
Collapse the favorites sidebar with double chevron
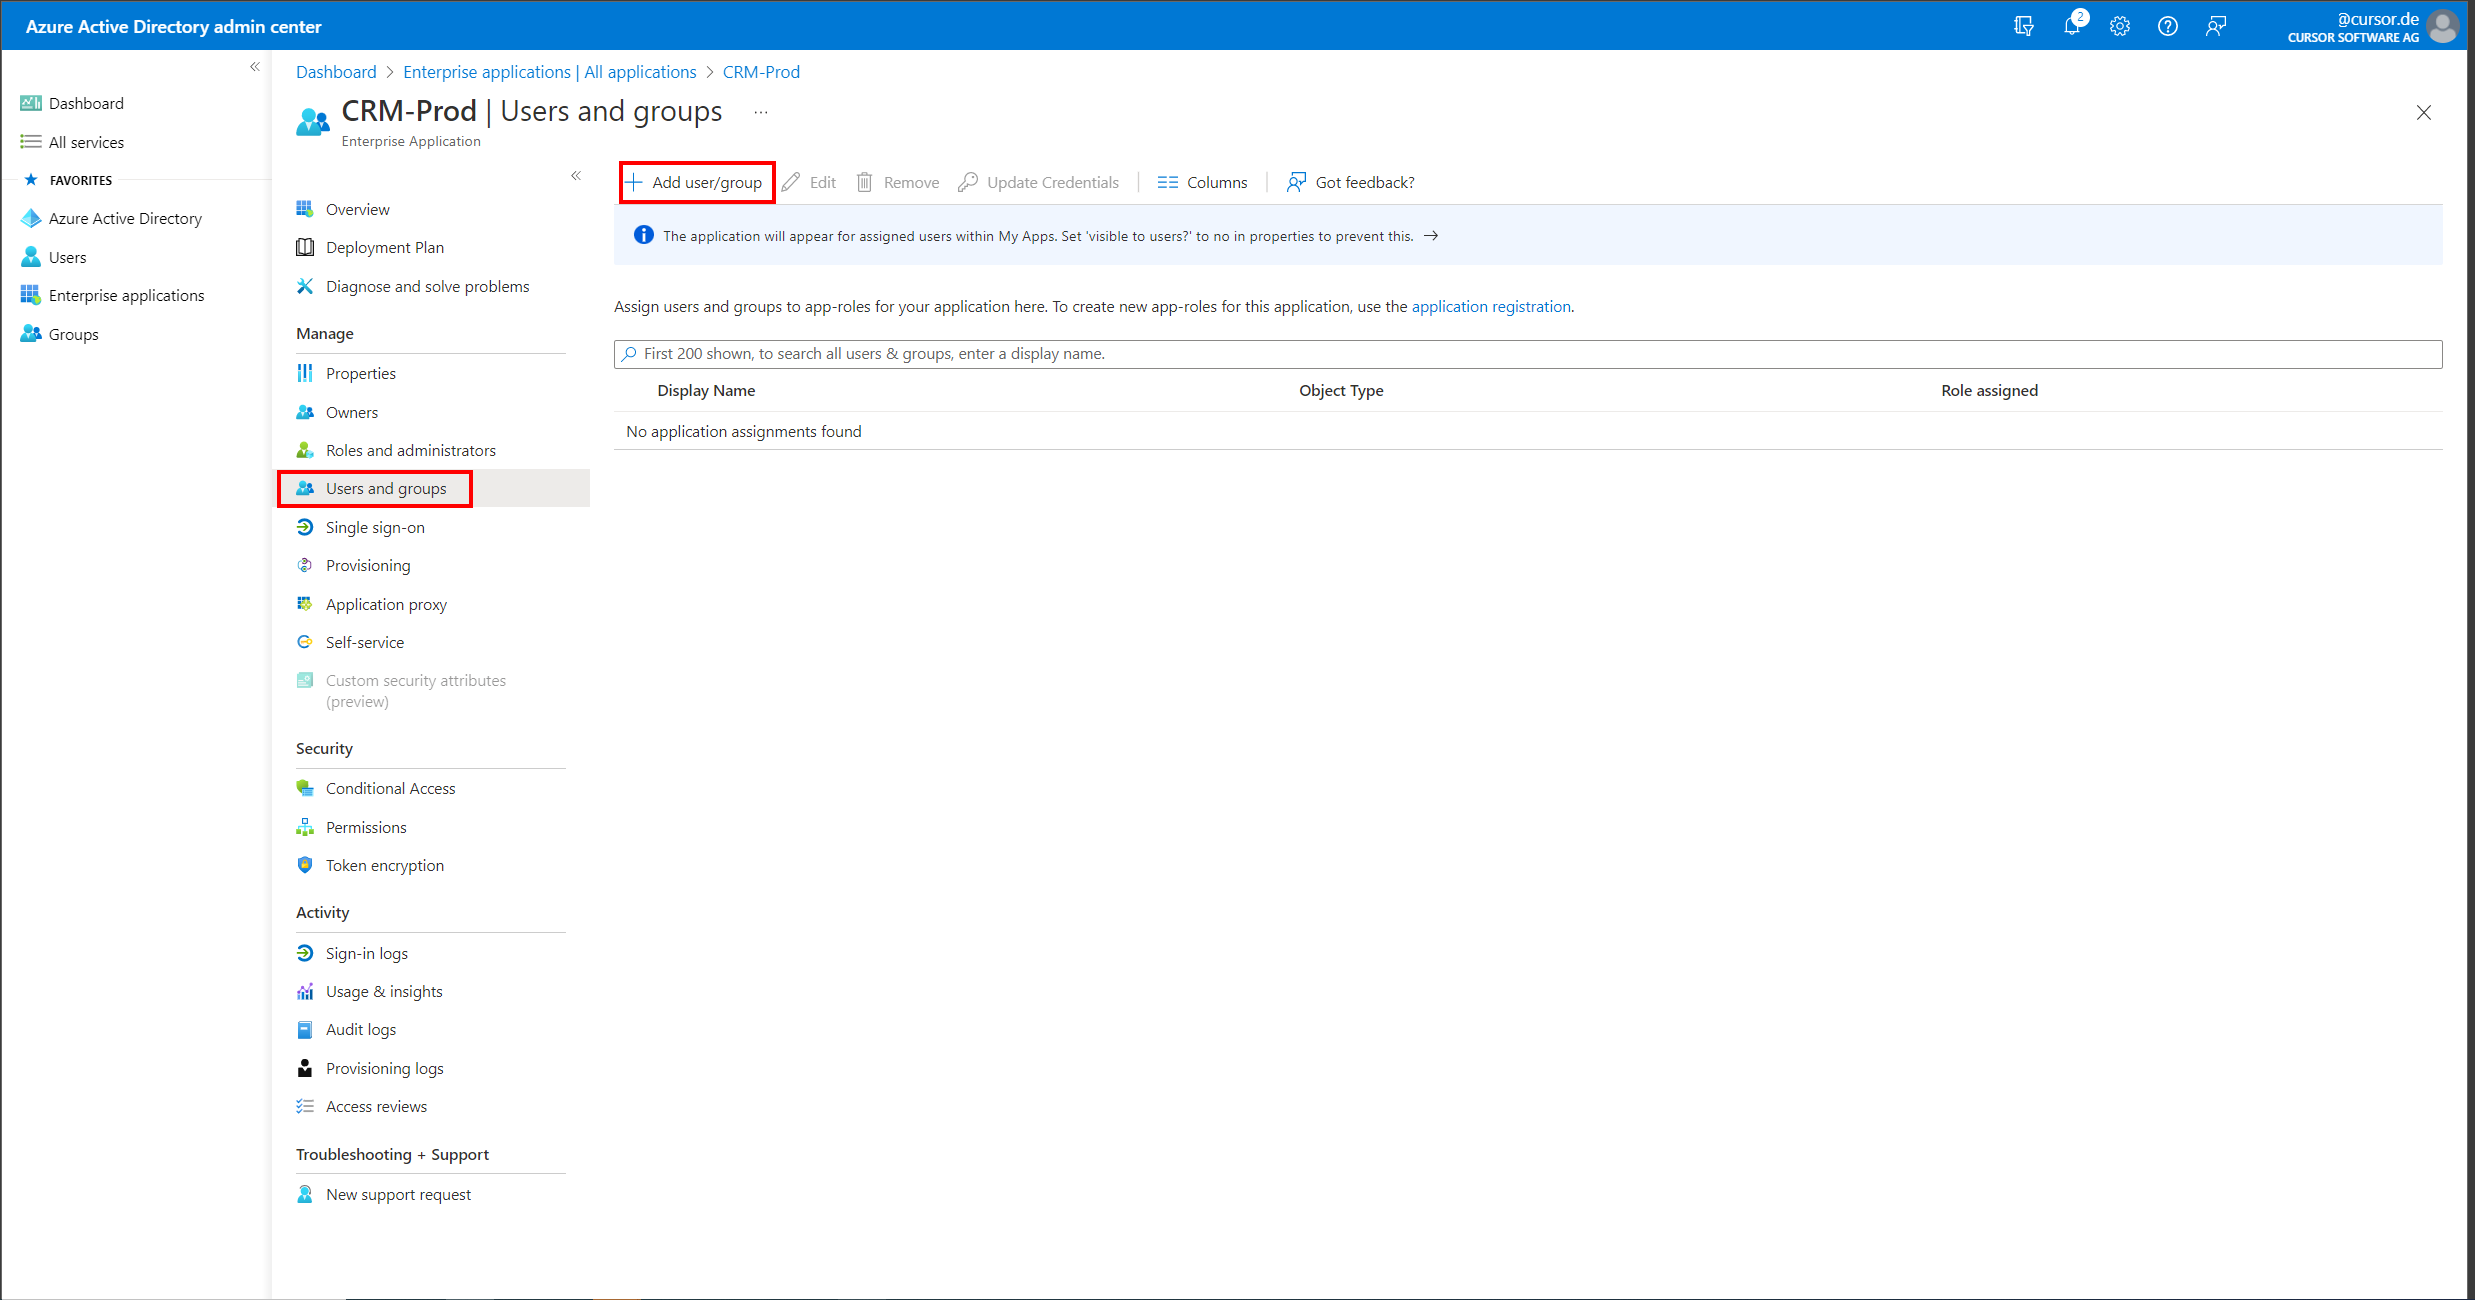click(255, 65)
